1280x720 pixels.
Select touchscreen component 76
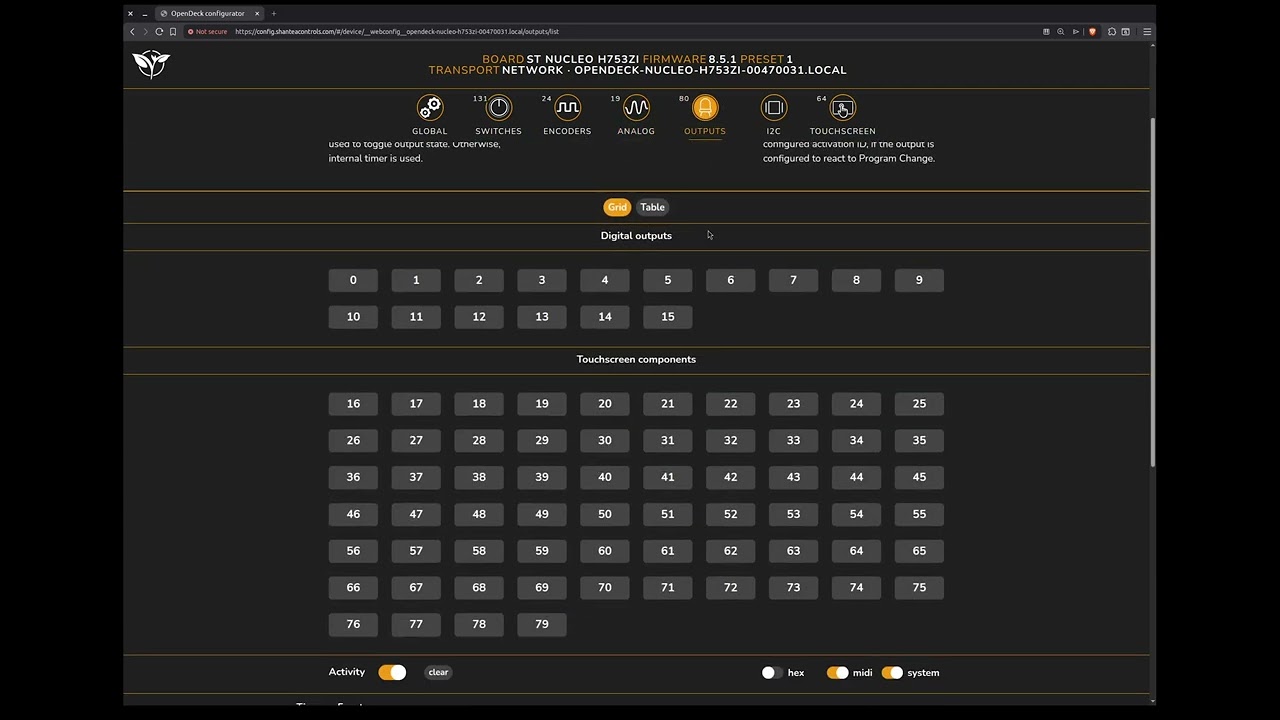353,624
